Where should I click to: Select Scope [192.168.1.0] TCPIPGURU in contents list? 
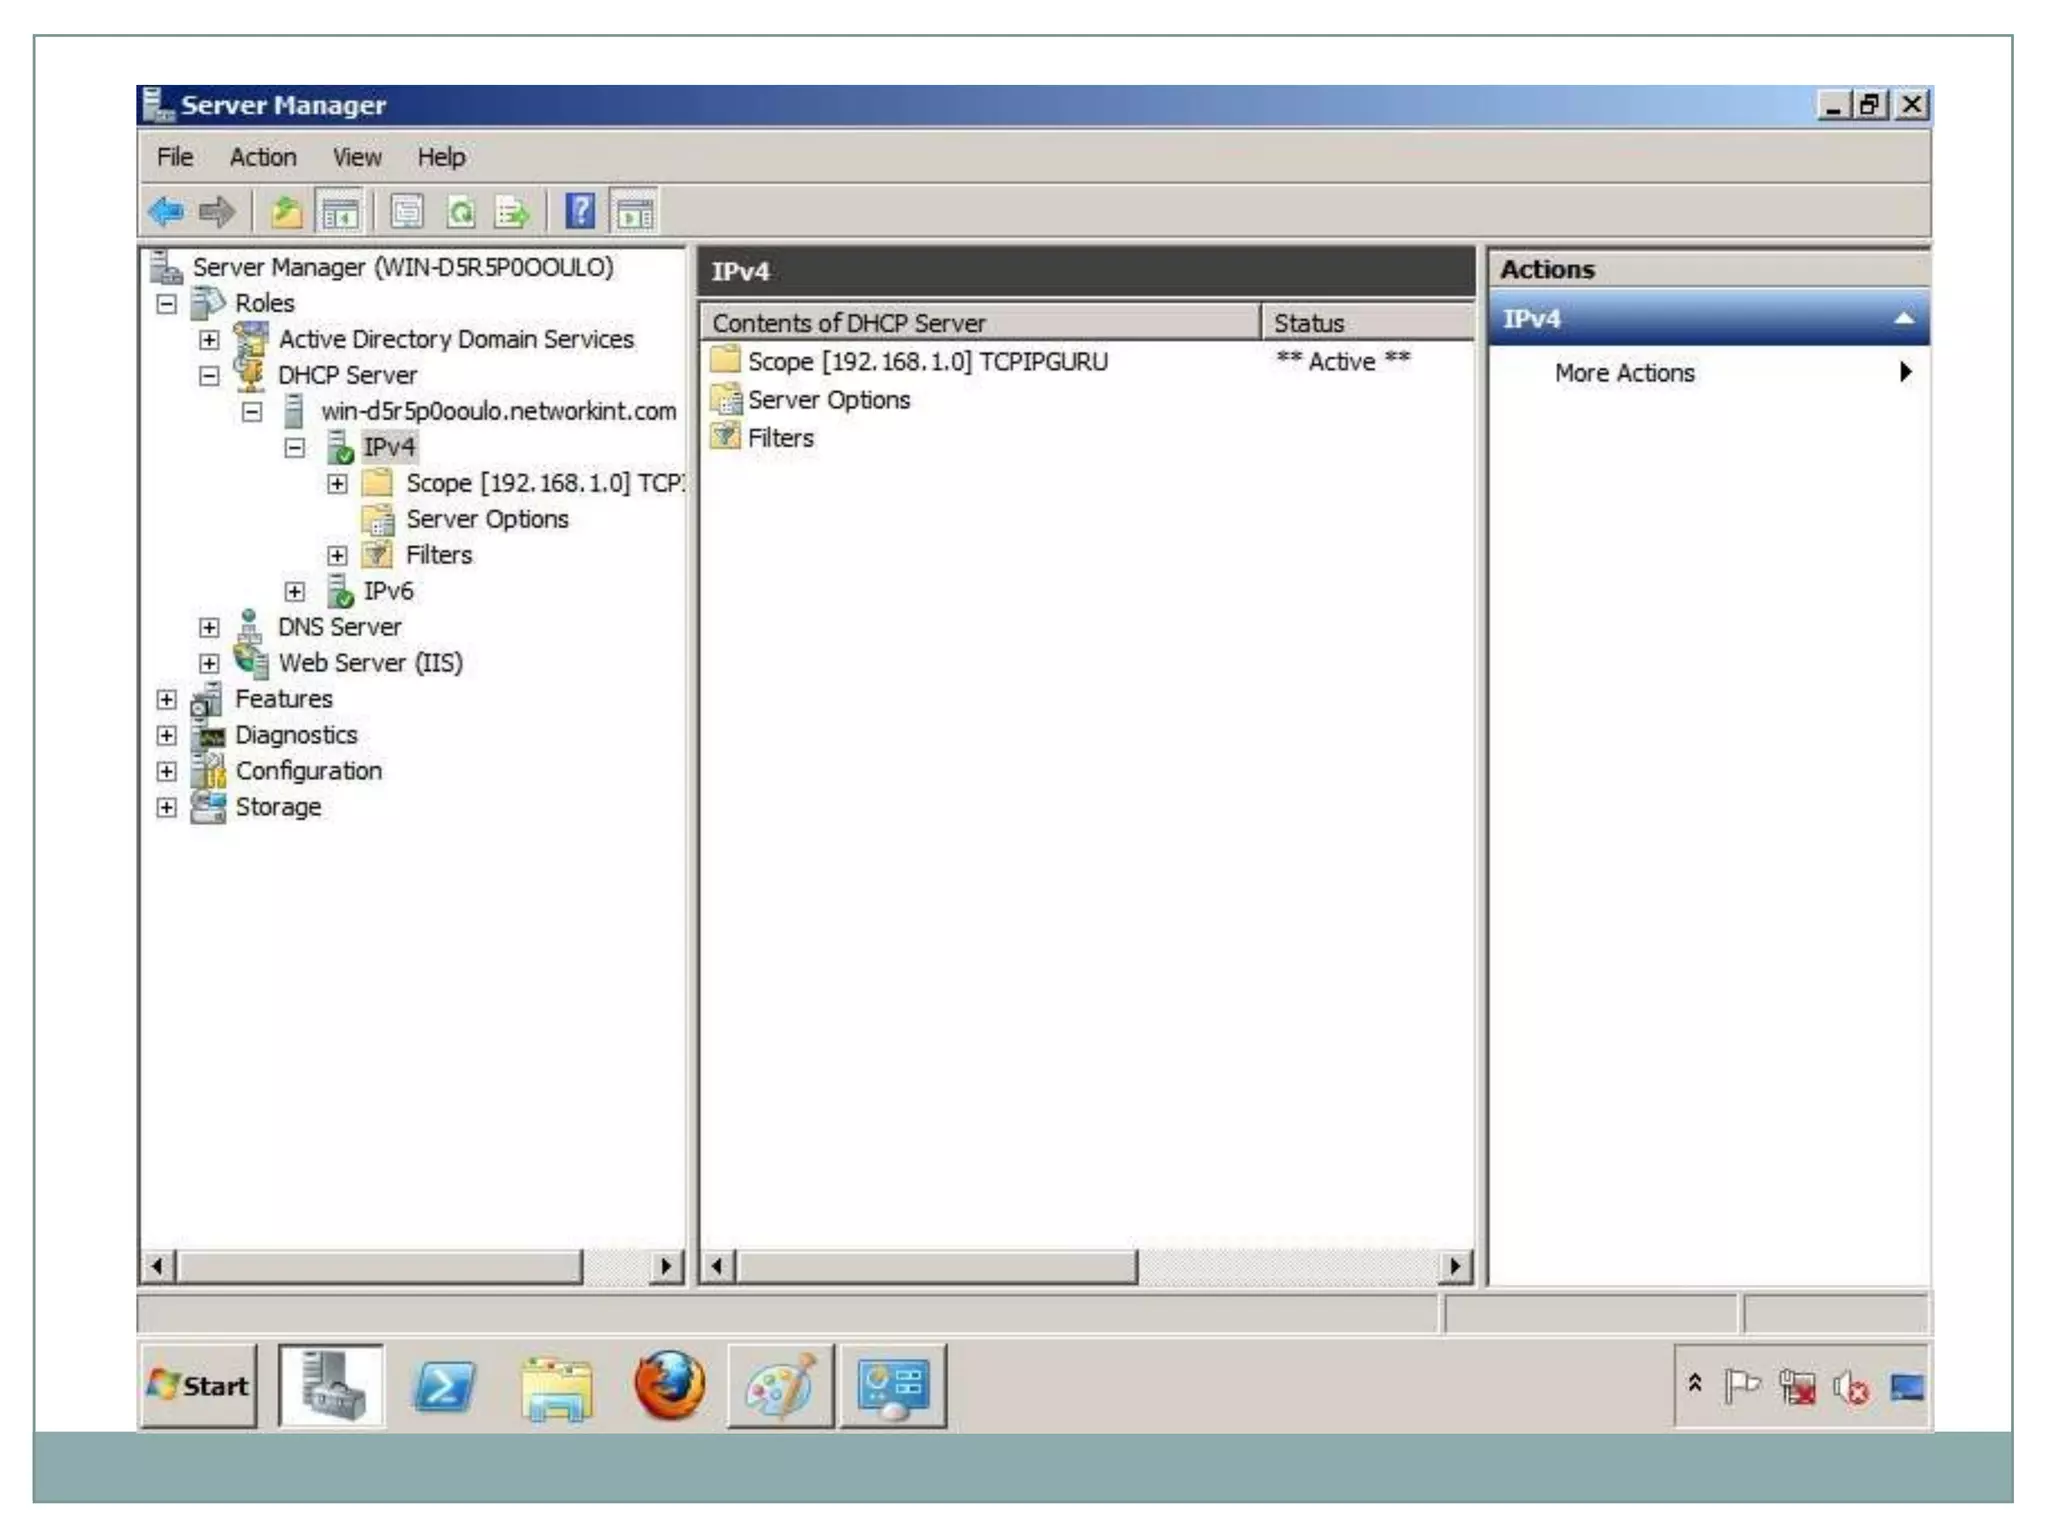point(927,361)
